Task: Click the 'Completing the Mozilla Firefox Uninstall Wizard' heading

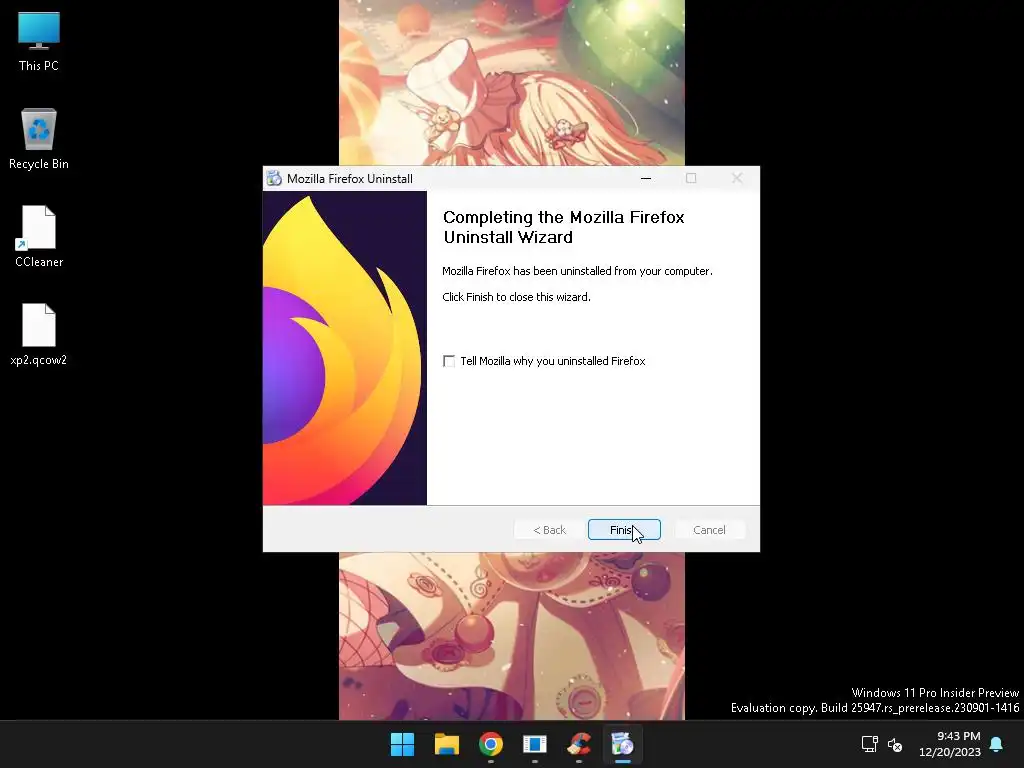Action: coord(564,227)
